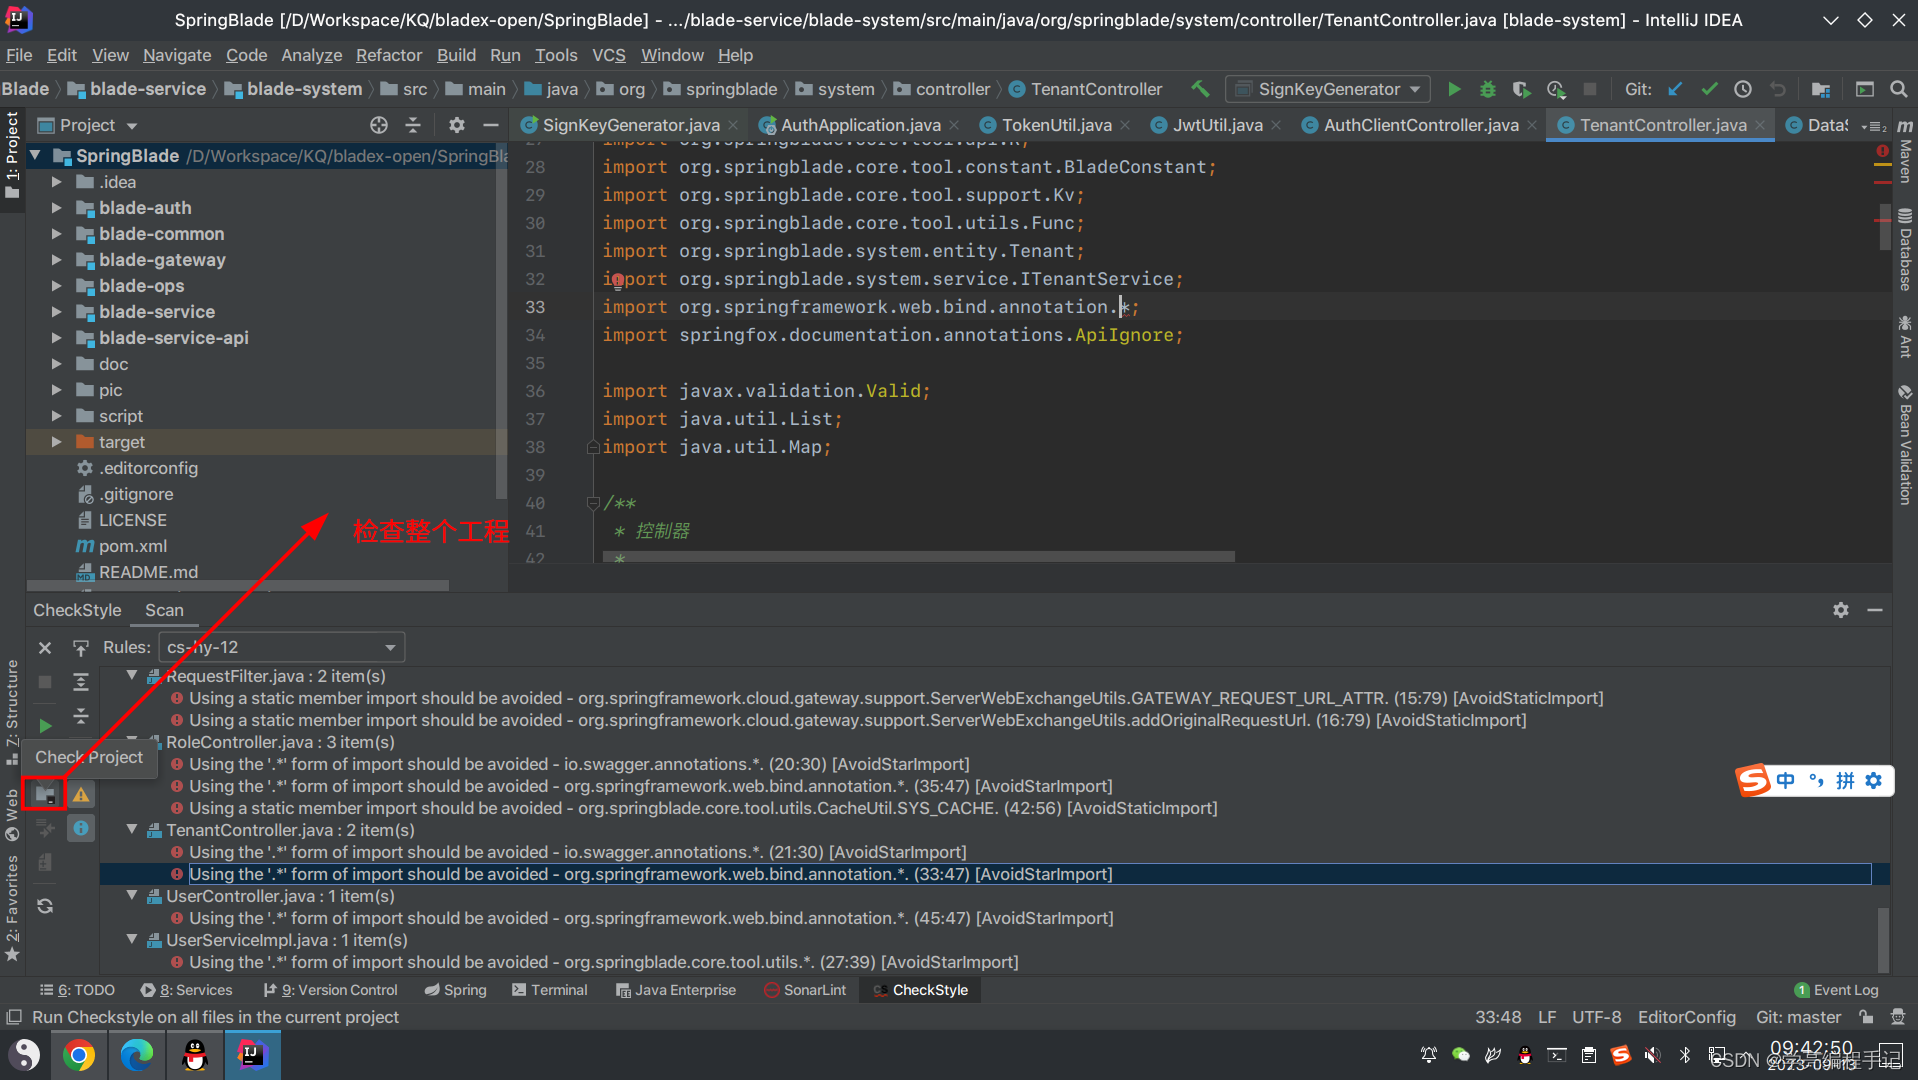Image resolution: width=1918 pixels, height=1080 pixels.
Task: Open QQ penguin from taskbar
Action: coord(195,1055)
